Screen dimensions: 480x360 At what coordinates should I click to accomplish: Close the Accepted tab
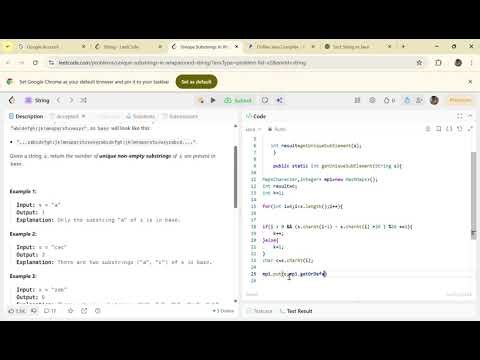click(x=83, y=116)
